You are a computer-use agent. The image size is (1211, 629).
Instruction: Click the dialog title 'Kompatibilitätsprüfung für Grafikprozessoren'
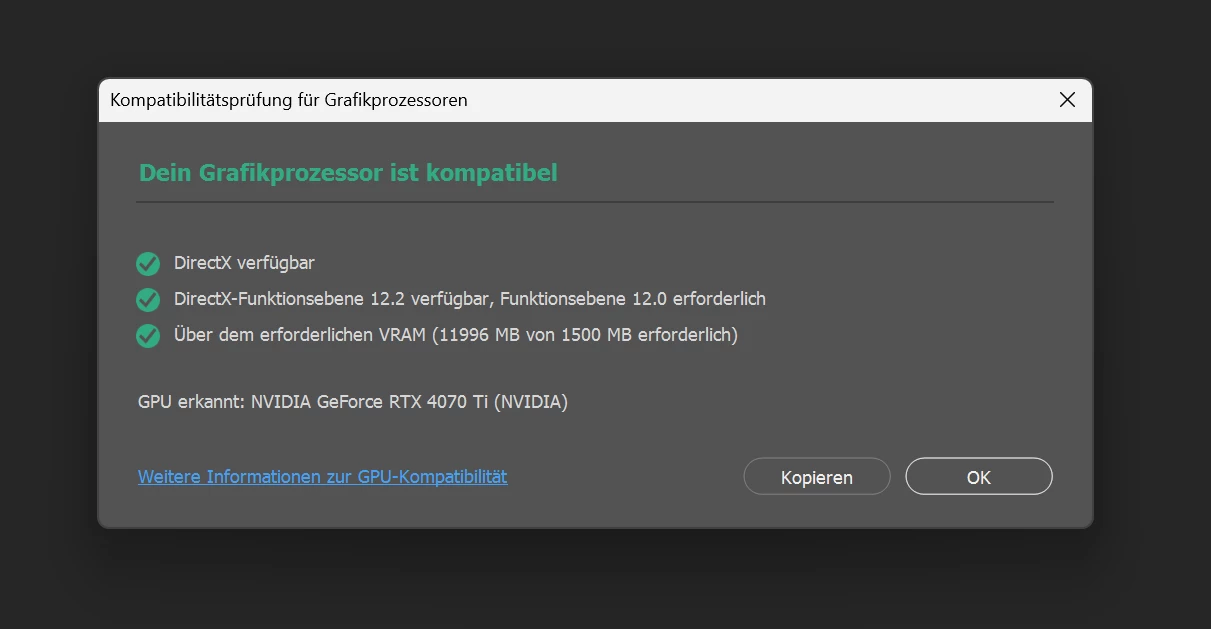[289, 100]
